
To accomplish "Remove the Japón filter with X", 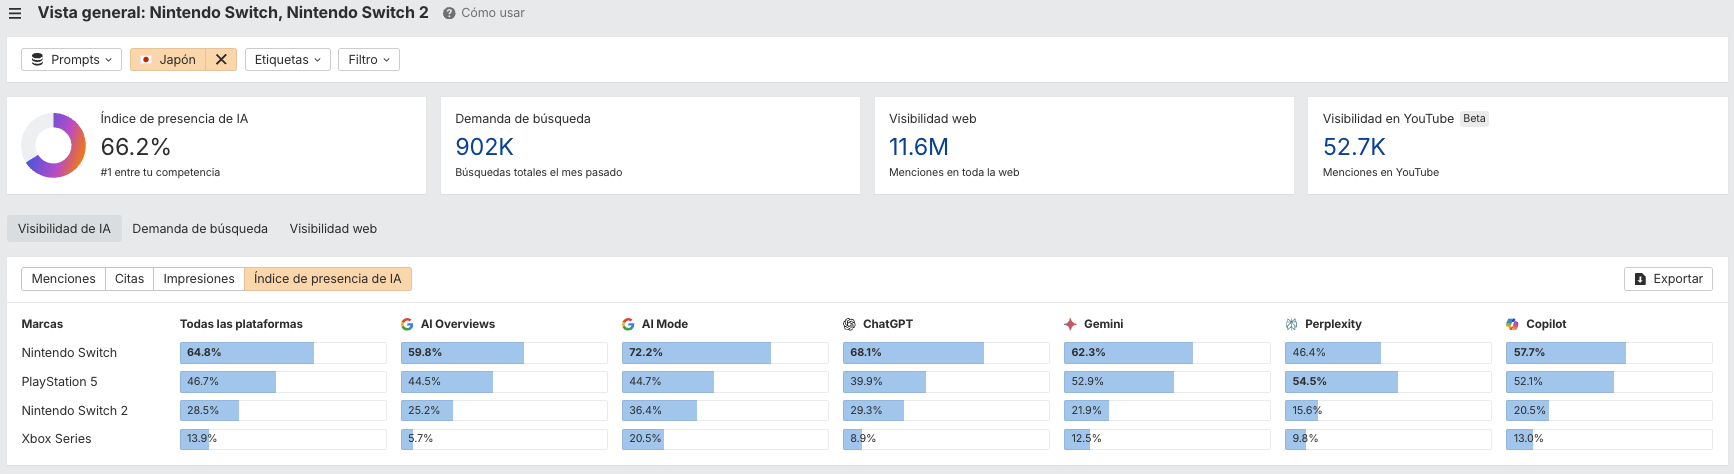I will (221, 60).
